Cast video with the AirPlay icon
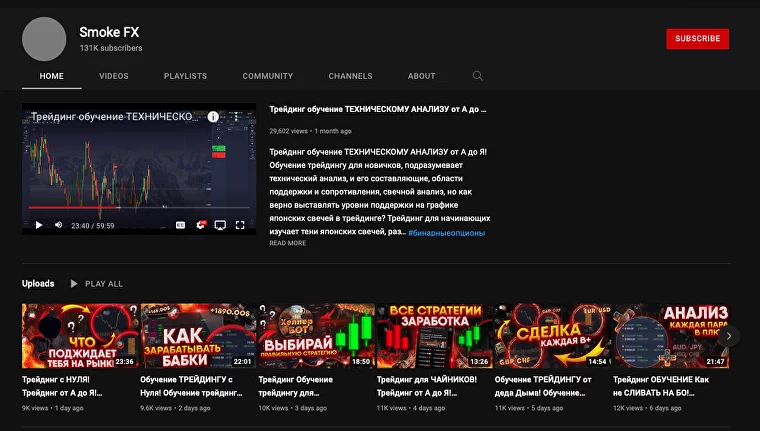Viewport: 760px width, 431px height. click(x=220, y=225)
